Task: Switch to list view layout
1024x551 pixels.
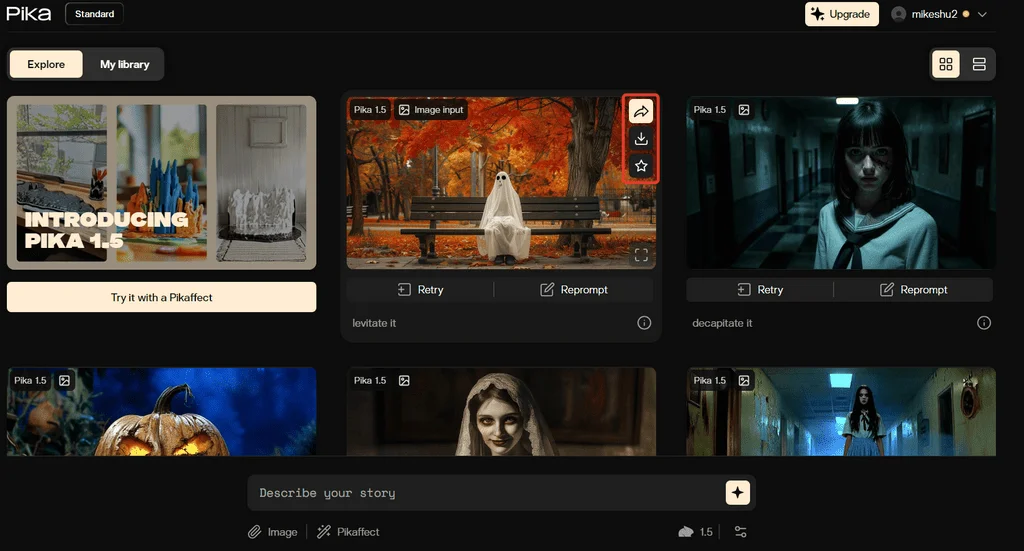Action: point(979,64)
